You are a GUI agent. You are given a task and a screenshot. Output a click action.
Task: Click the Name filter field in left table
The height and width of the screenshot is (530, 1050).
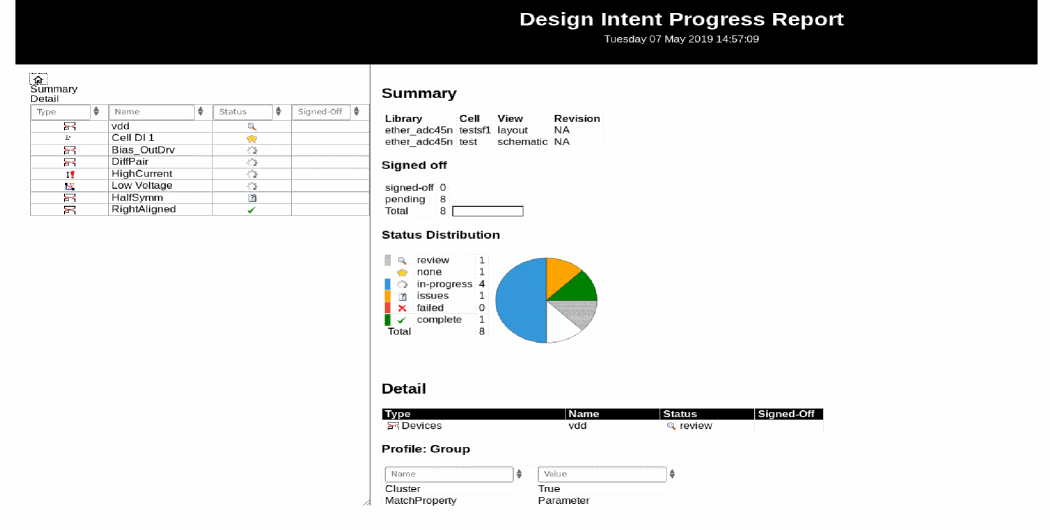152,112
